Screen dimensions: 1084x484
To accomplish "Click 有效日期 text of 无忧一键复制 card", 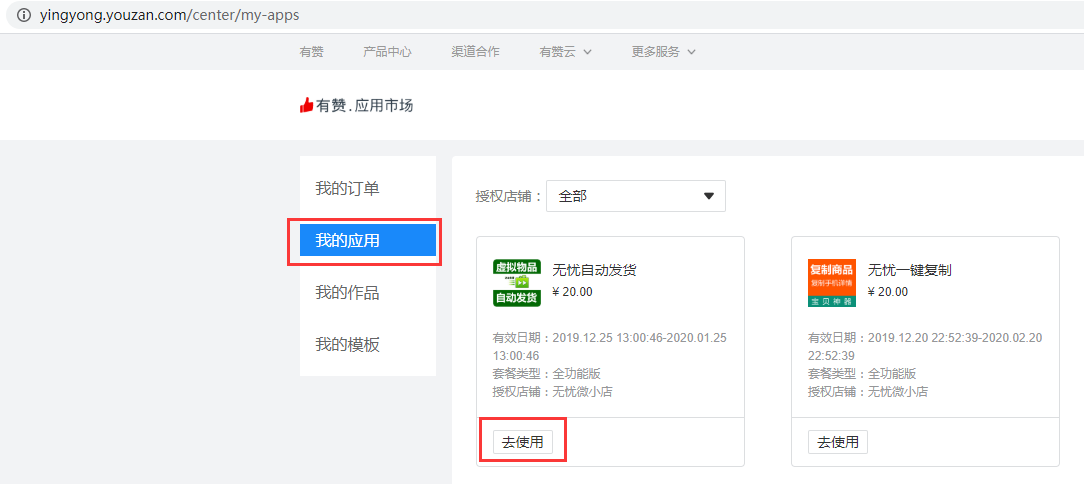I will pyautogui.click(x=925, y=346).
